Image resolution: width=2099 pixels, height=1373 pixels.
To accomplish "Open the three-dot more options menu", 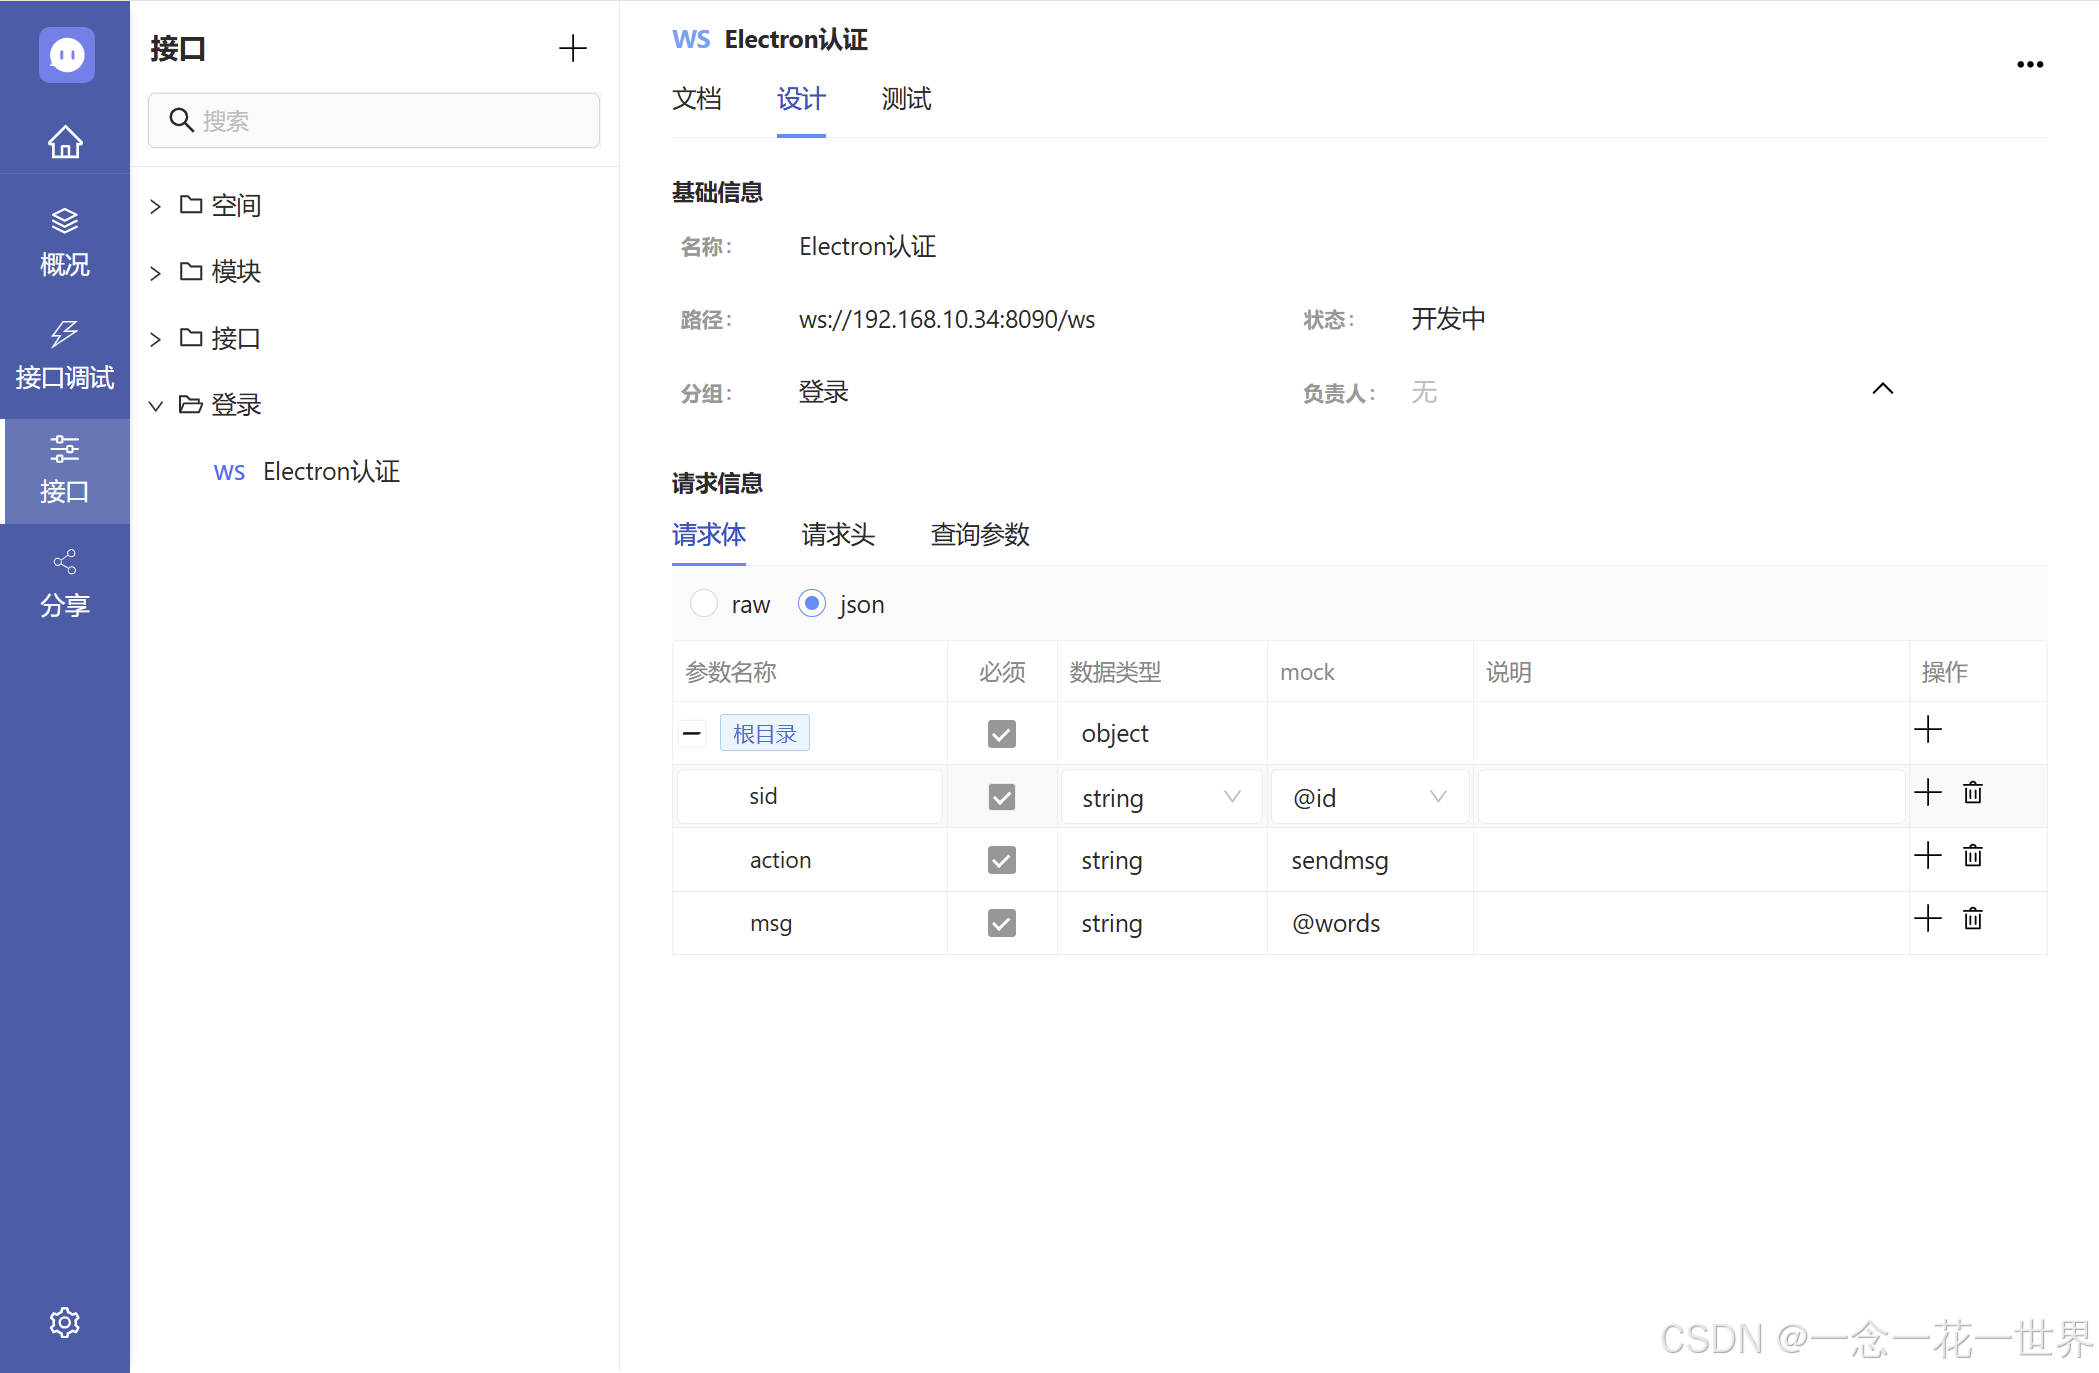I will click(2029, 65).
